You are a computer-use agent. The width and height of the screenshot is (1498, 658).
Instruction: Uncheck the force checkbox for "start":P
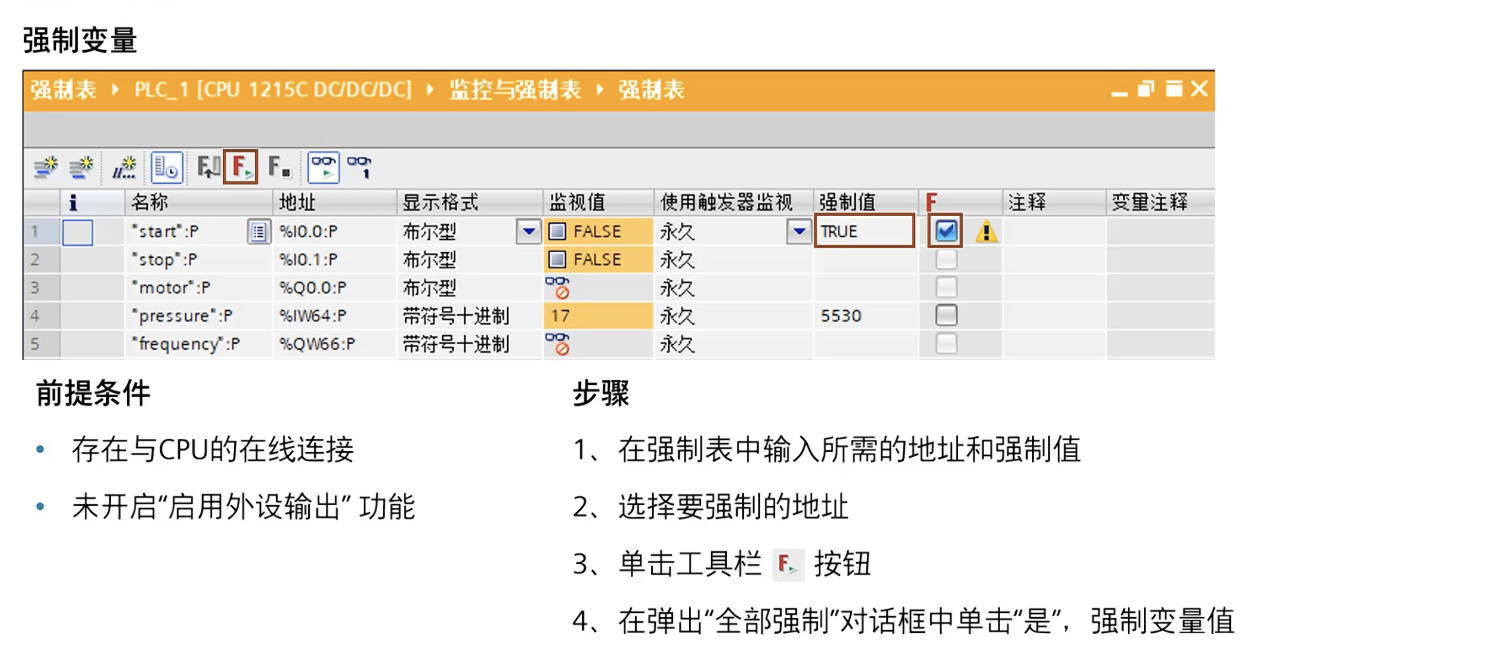point(946,232)
